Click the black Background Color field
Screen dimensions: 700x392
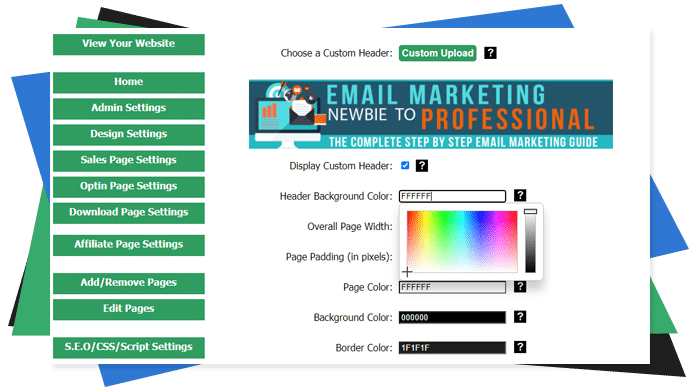[x=452, y=317]
